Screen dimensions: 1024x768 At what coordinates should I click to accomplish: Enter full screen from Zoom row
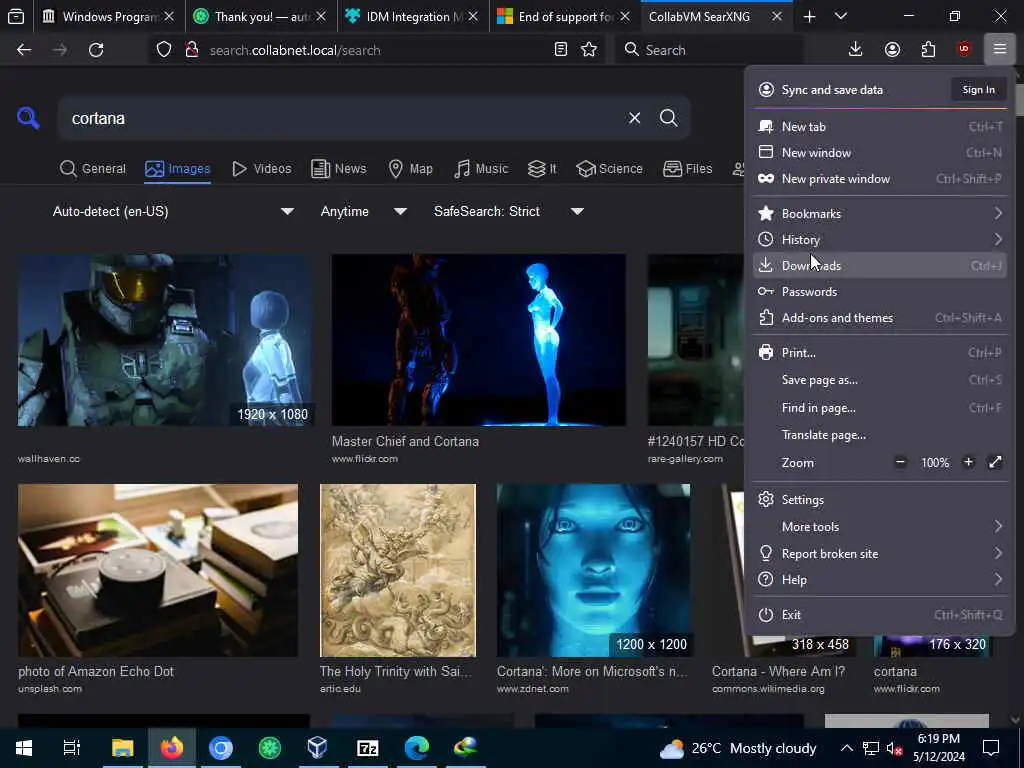pyautogui.click(x=995, y=462)
